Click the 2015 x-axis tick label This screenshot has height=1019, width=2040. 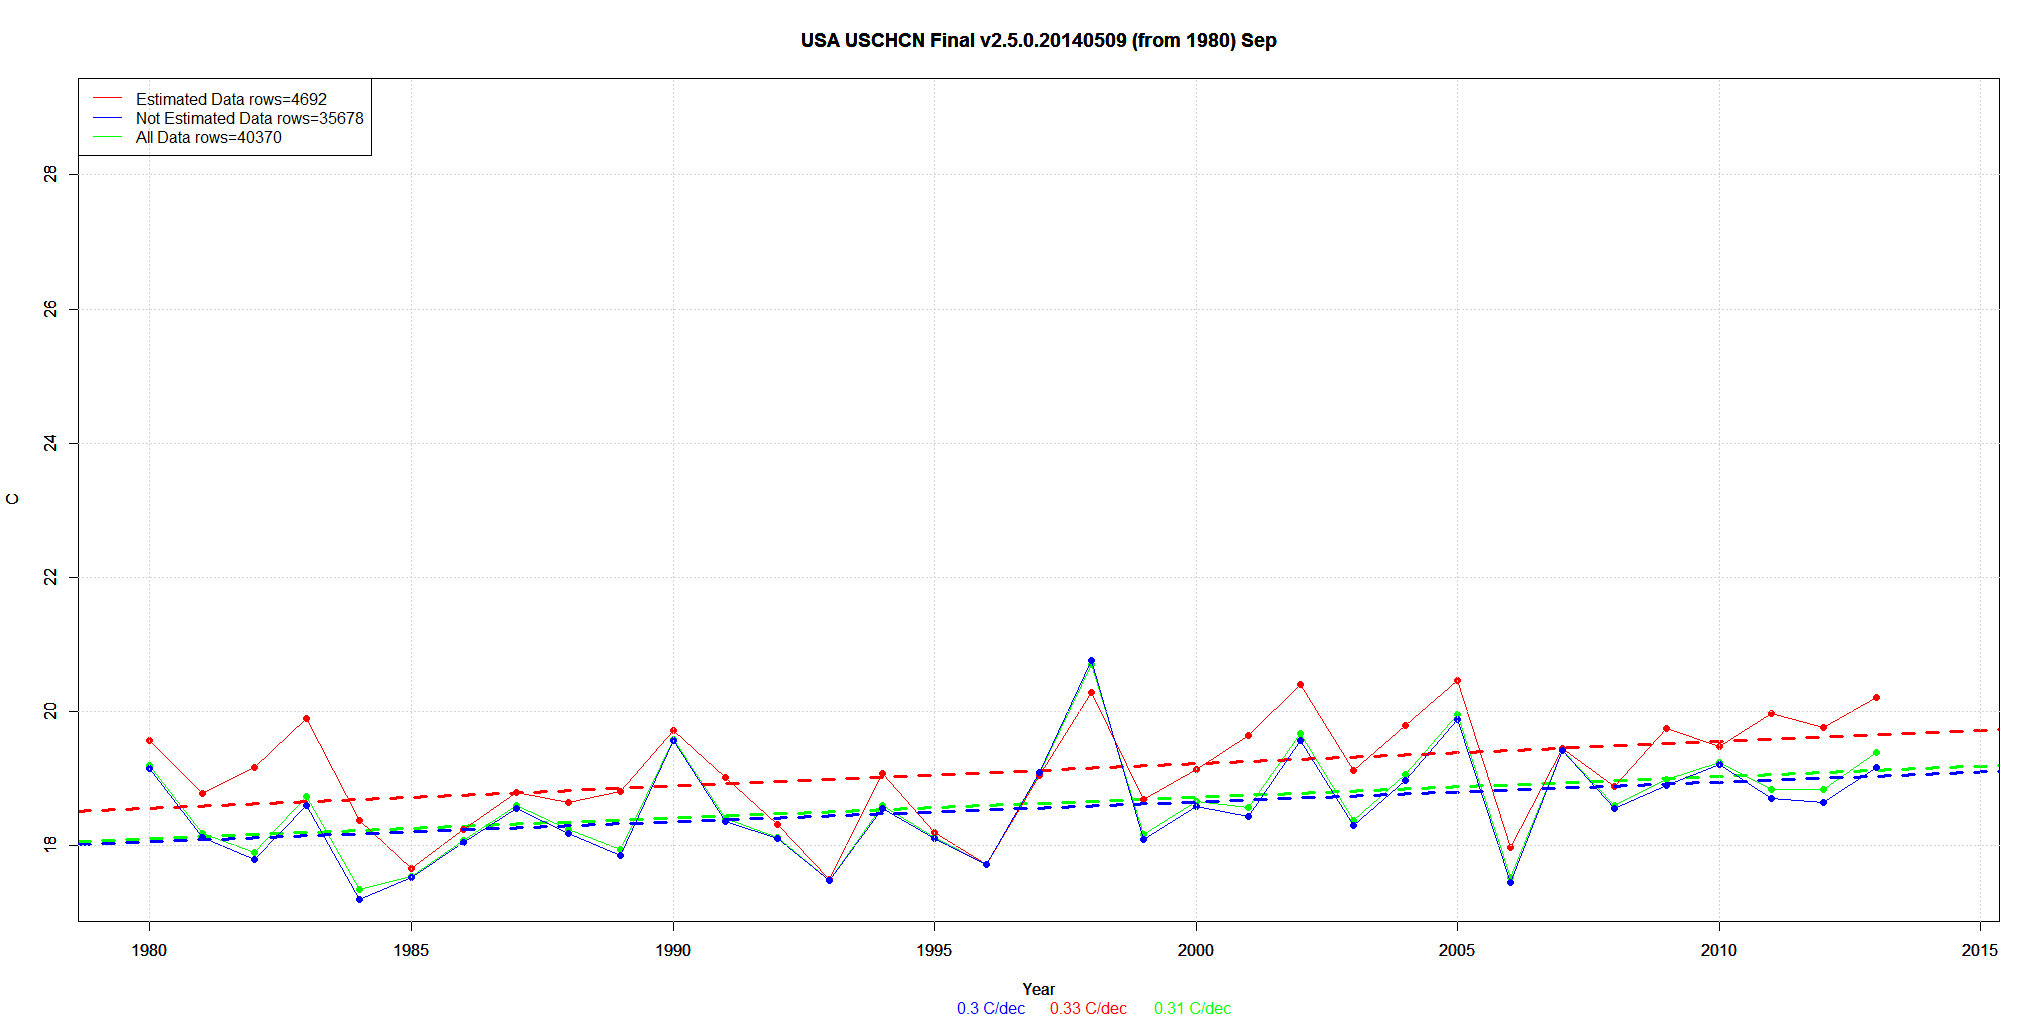1979,950
